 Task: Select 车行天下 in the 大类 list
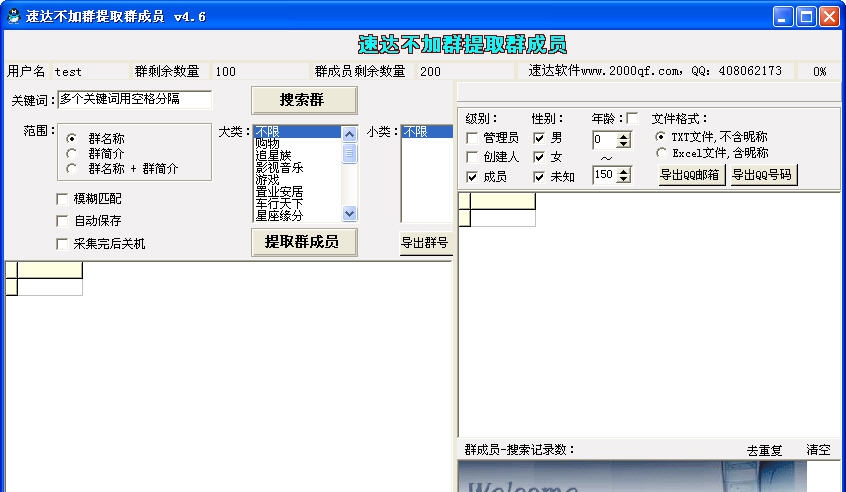(x=297, y=203)
